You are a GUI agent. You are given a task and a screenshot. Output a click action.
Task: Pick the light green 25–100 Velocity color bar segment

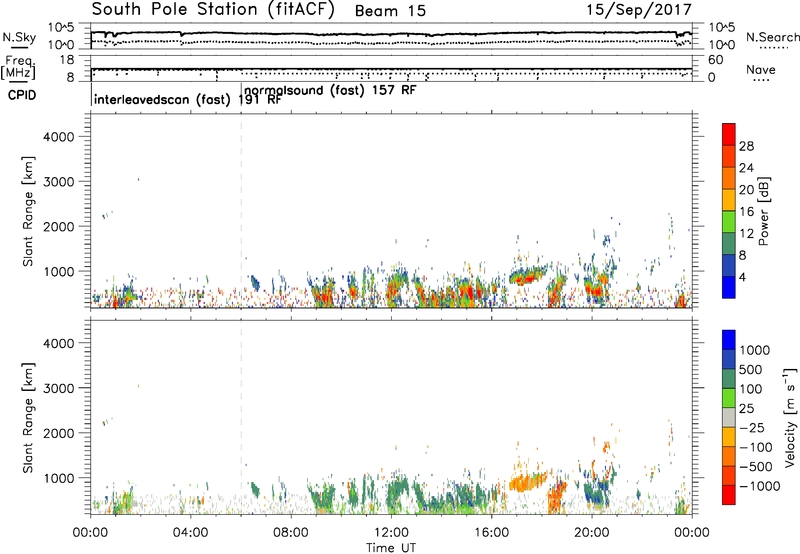click(x=729, y=398)
